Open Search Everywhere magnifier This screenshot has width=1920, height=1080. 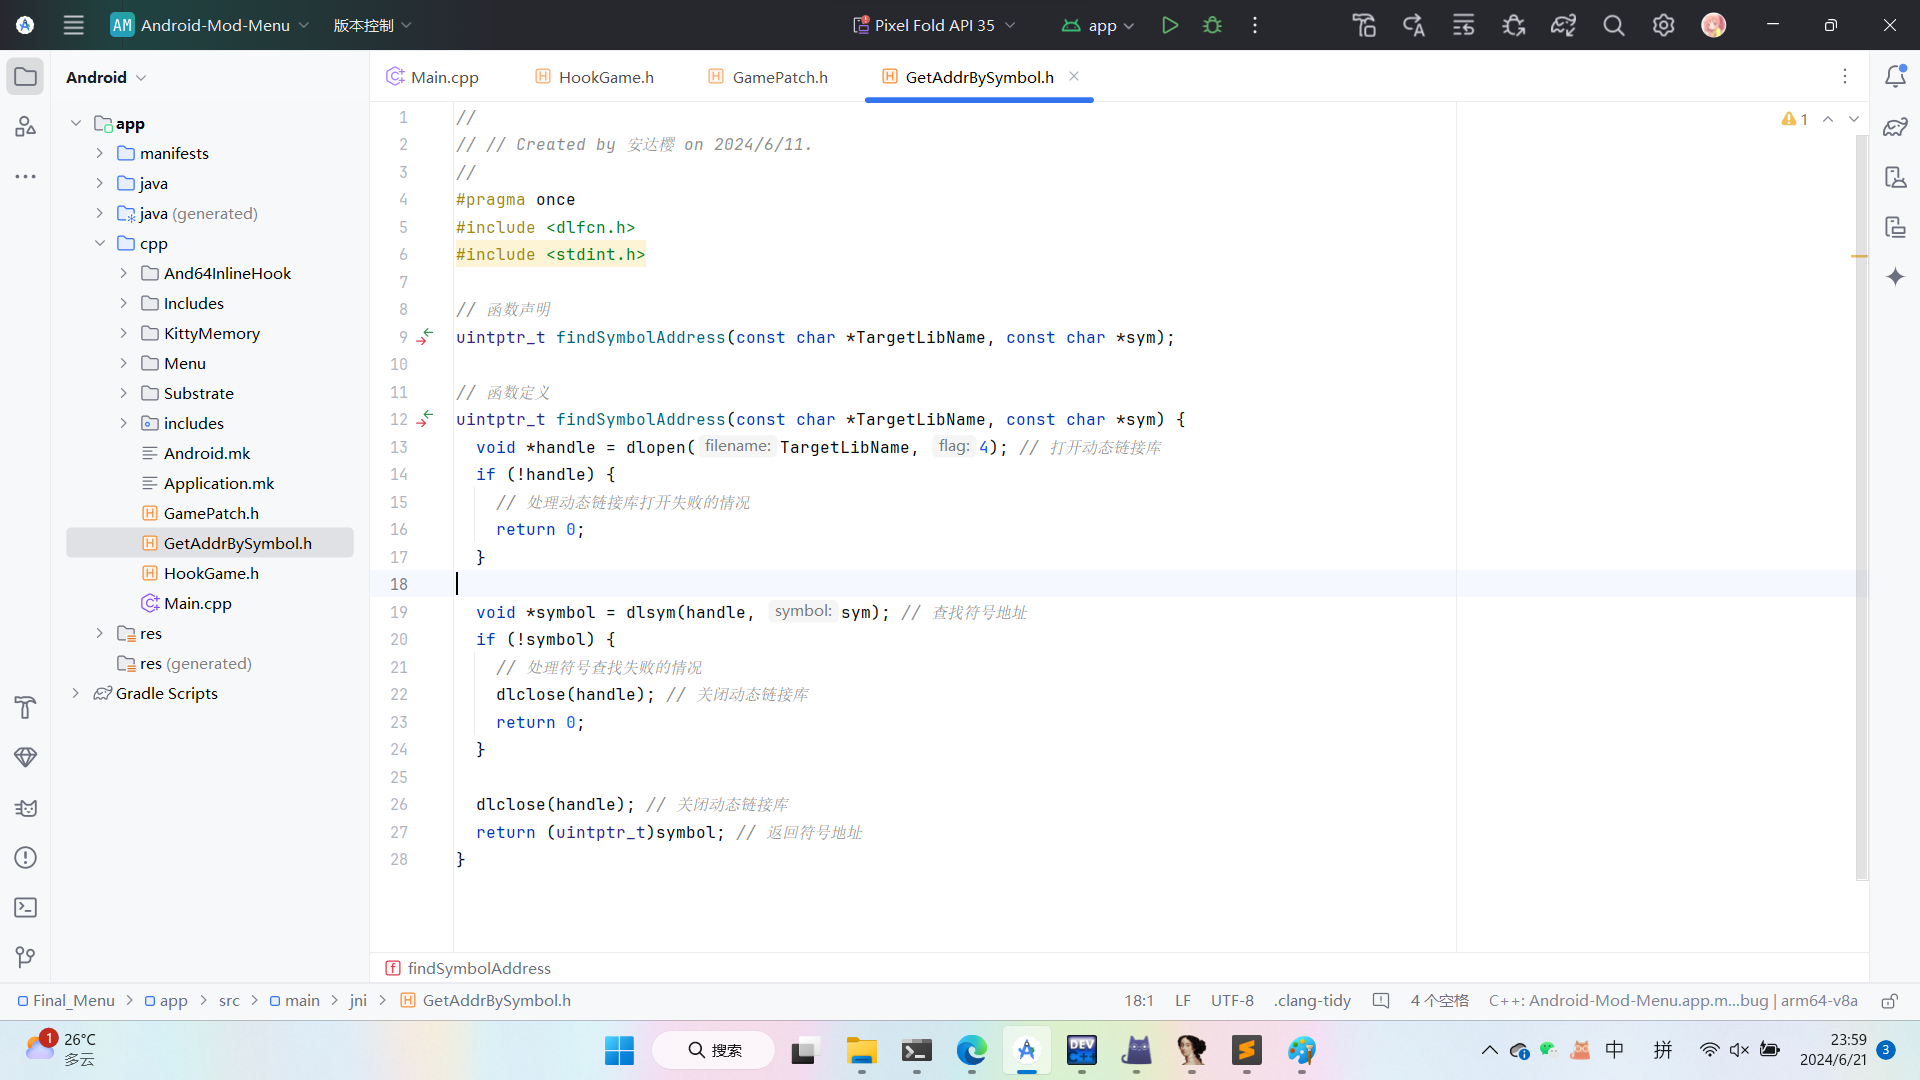(x=1614, y=25)
